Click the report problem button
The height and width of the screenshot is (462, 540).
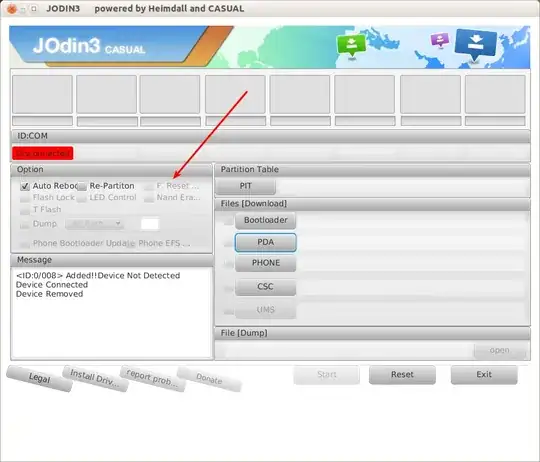point(152,378)
